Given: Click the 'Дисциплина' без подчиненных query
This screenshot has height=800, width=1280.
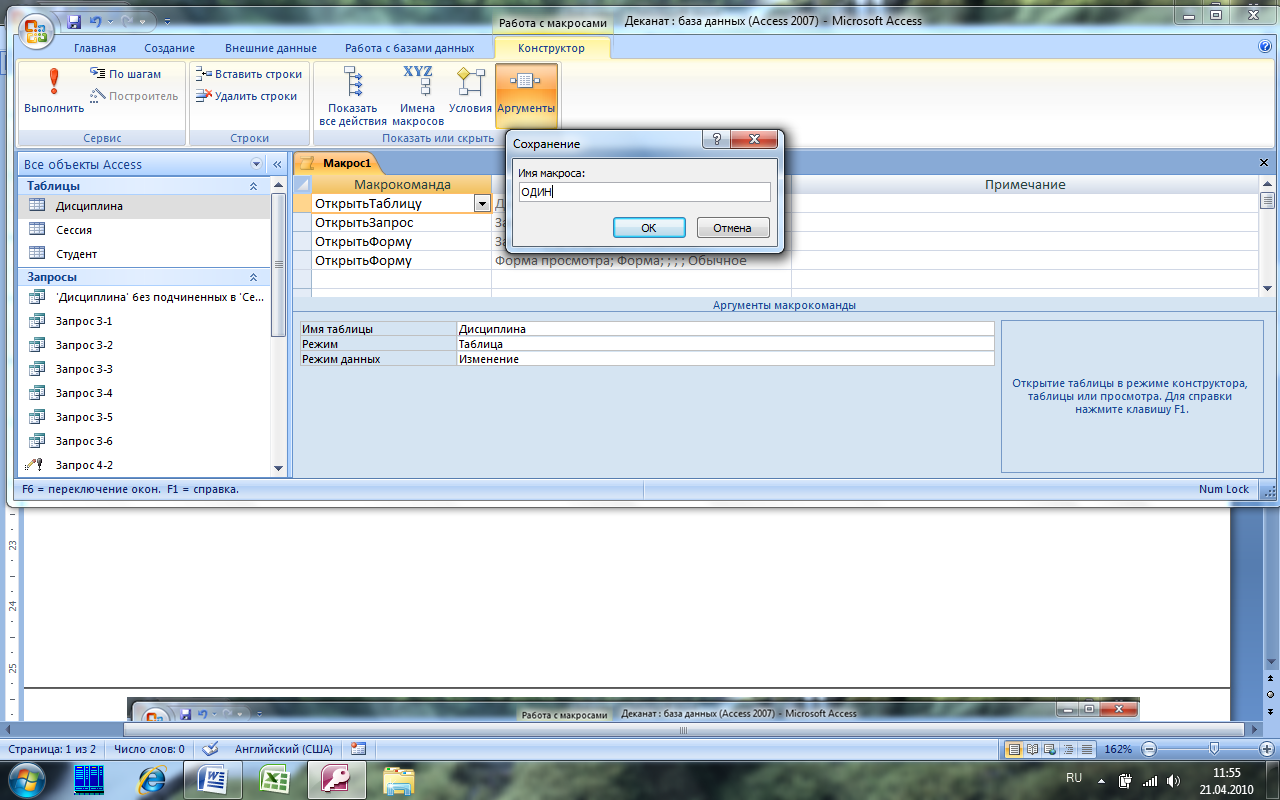Looking at the screenshot, I should tap(144, 297).
